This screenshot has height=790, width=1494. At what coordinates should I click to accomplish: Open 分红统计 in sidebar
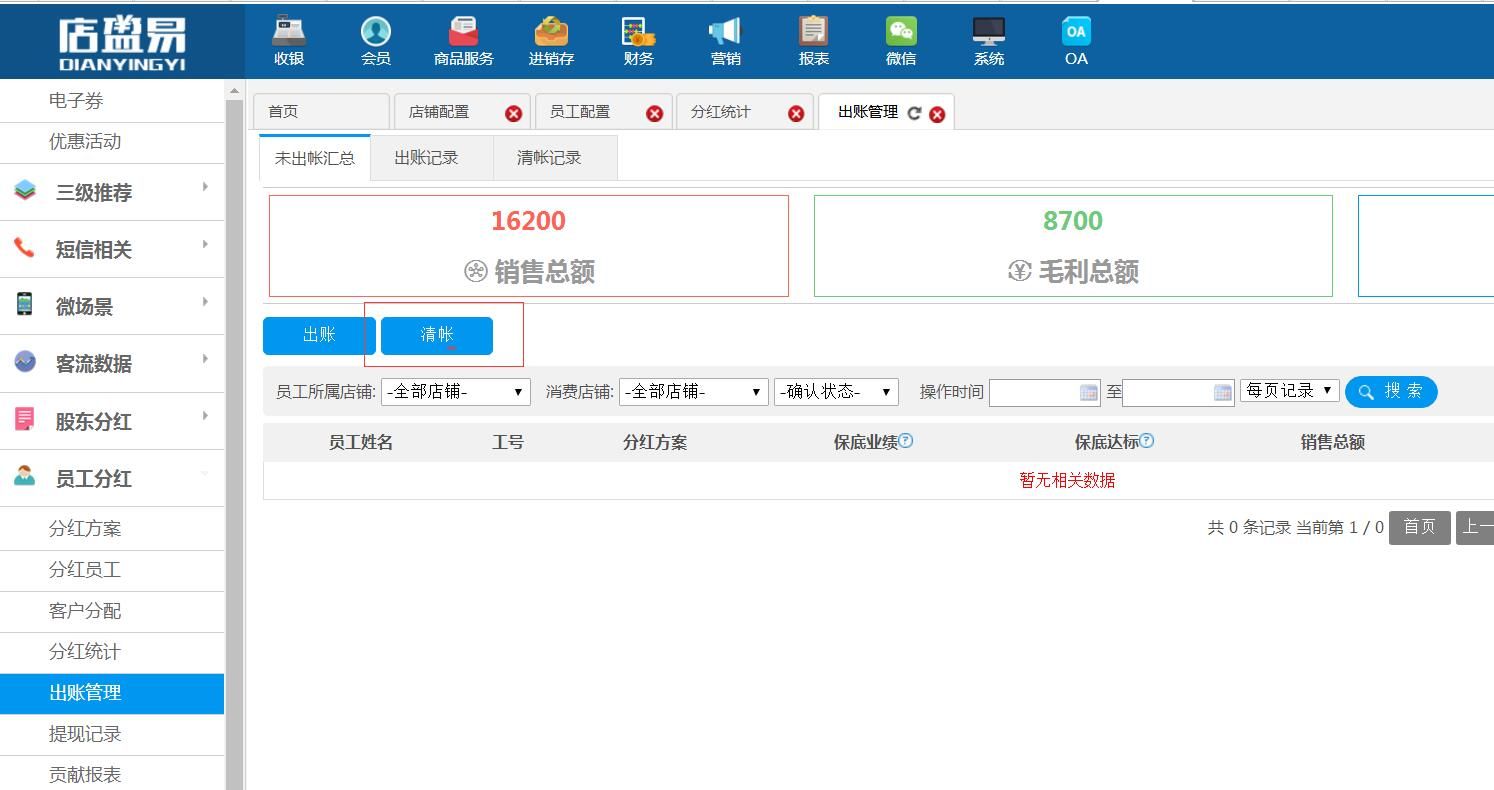click(x=112, y=652)
